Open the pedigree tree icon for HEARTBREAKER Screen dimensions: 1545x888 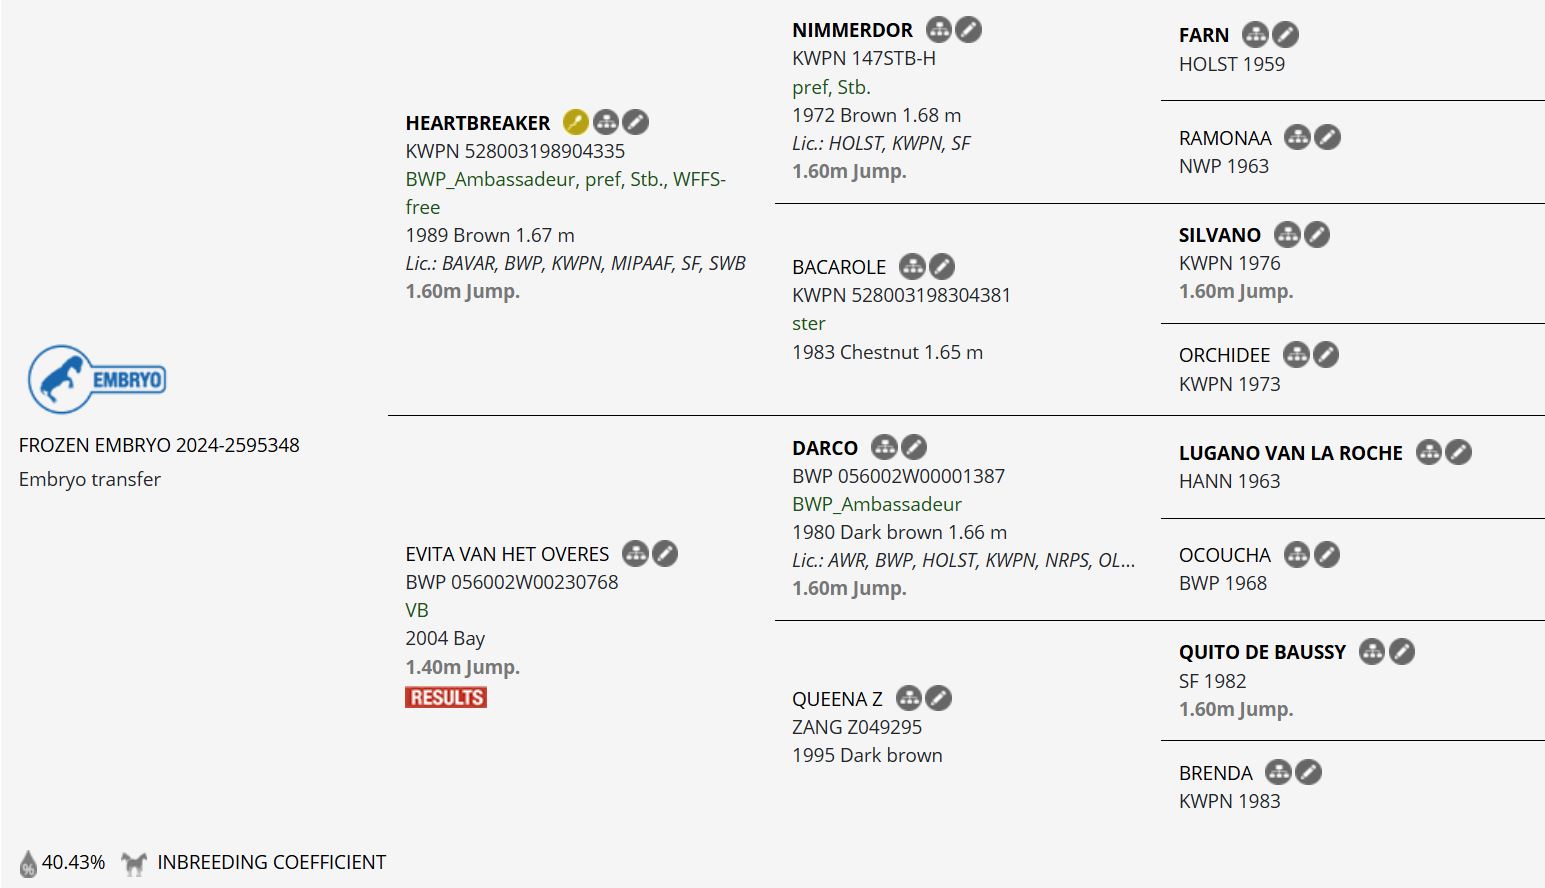pos(606,122)
